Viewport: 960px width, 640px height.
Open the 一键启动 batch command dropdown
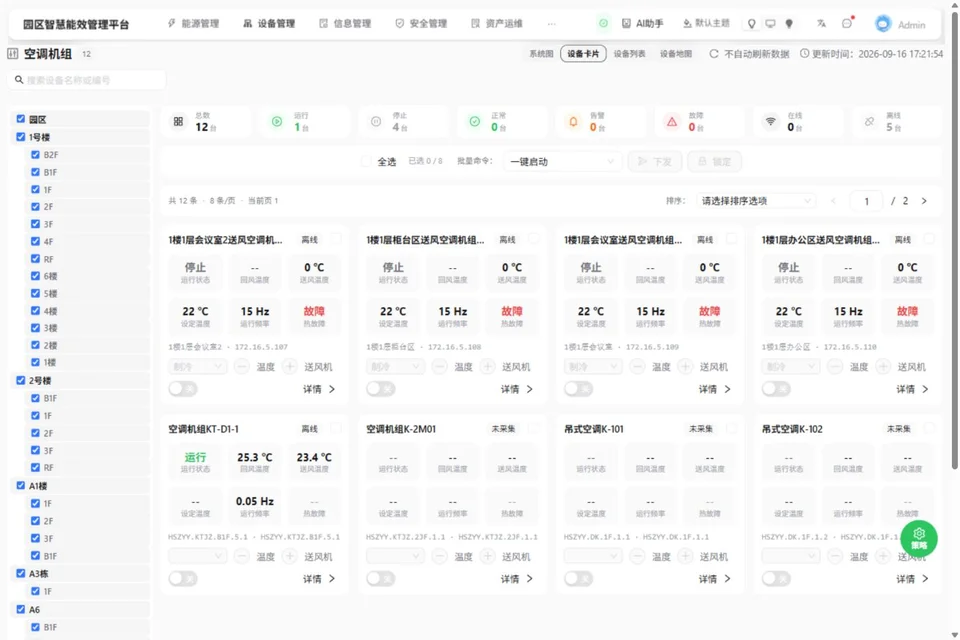[x=562, y=161]
